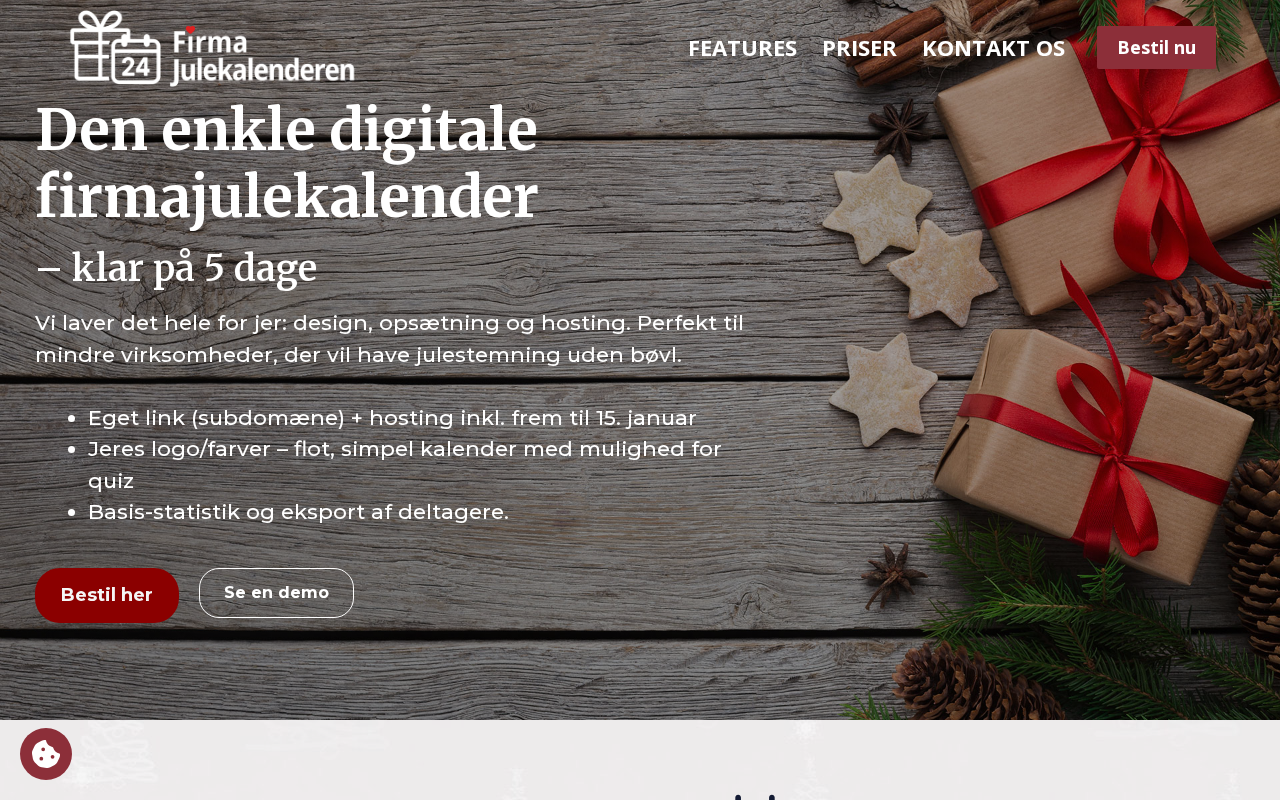This screenshot has height=800, width=1280.
Task: Click the Bestil nu header button
Action: (1156, 47)
